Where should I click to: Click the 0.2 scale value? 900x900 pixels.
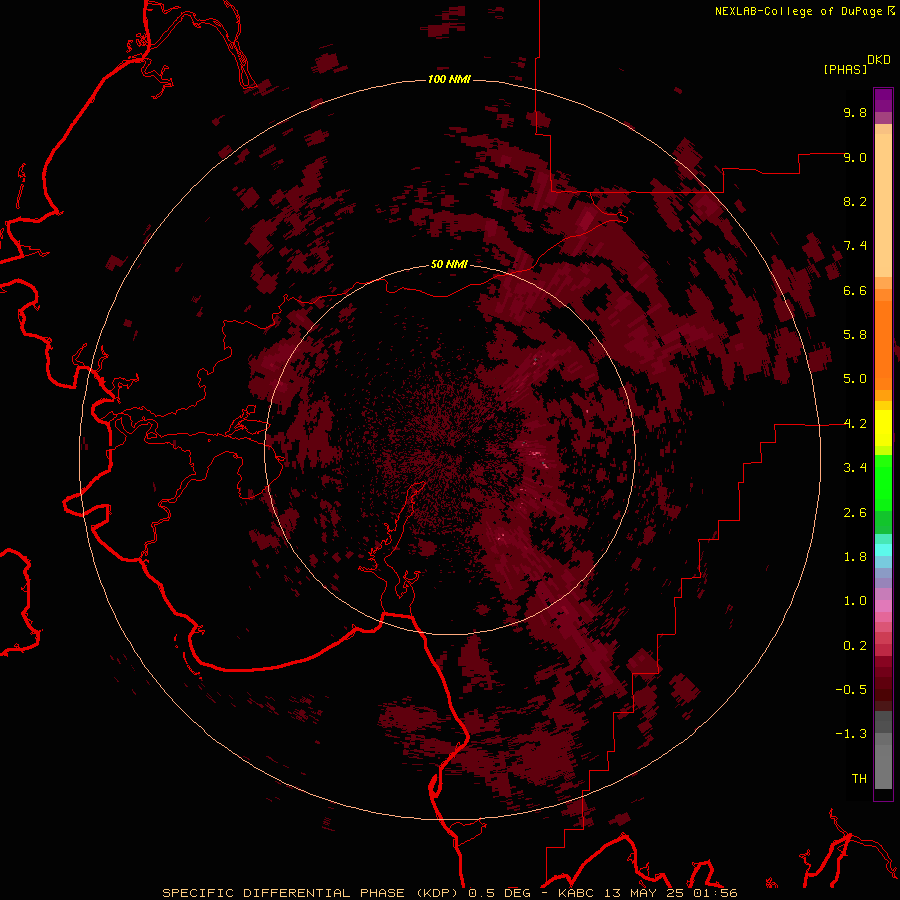coord(855,646)
